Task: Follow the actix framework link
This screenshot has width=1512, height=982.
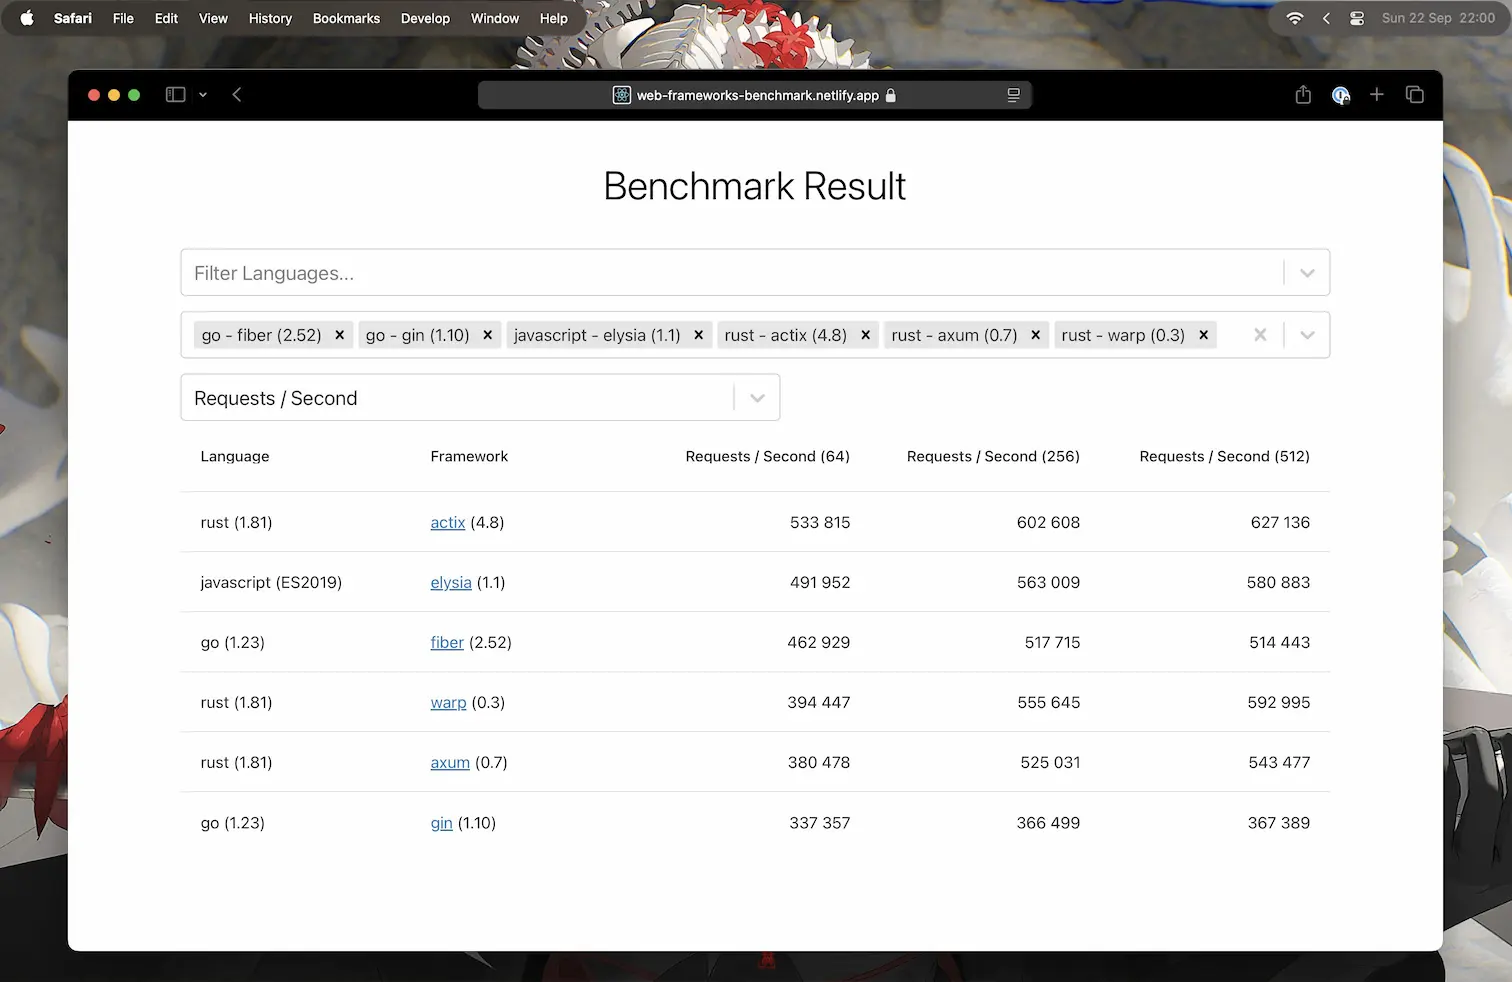Action: point(447,522)
